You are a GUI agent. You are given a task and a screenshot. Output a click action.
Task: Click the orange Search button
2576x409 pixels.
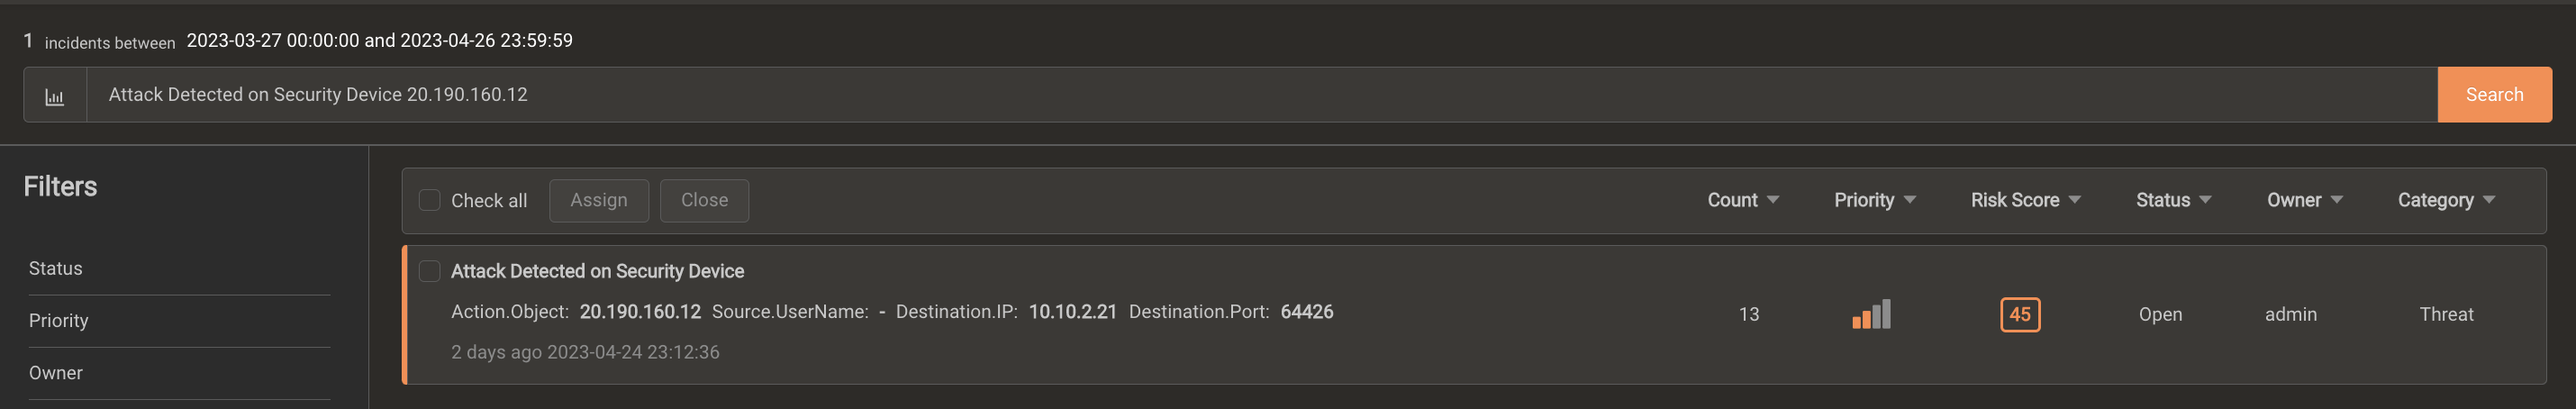(x=2494, y=95)
